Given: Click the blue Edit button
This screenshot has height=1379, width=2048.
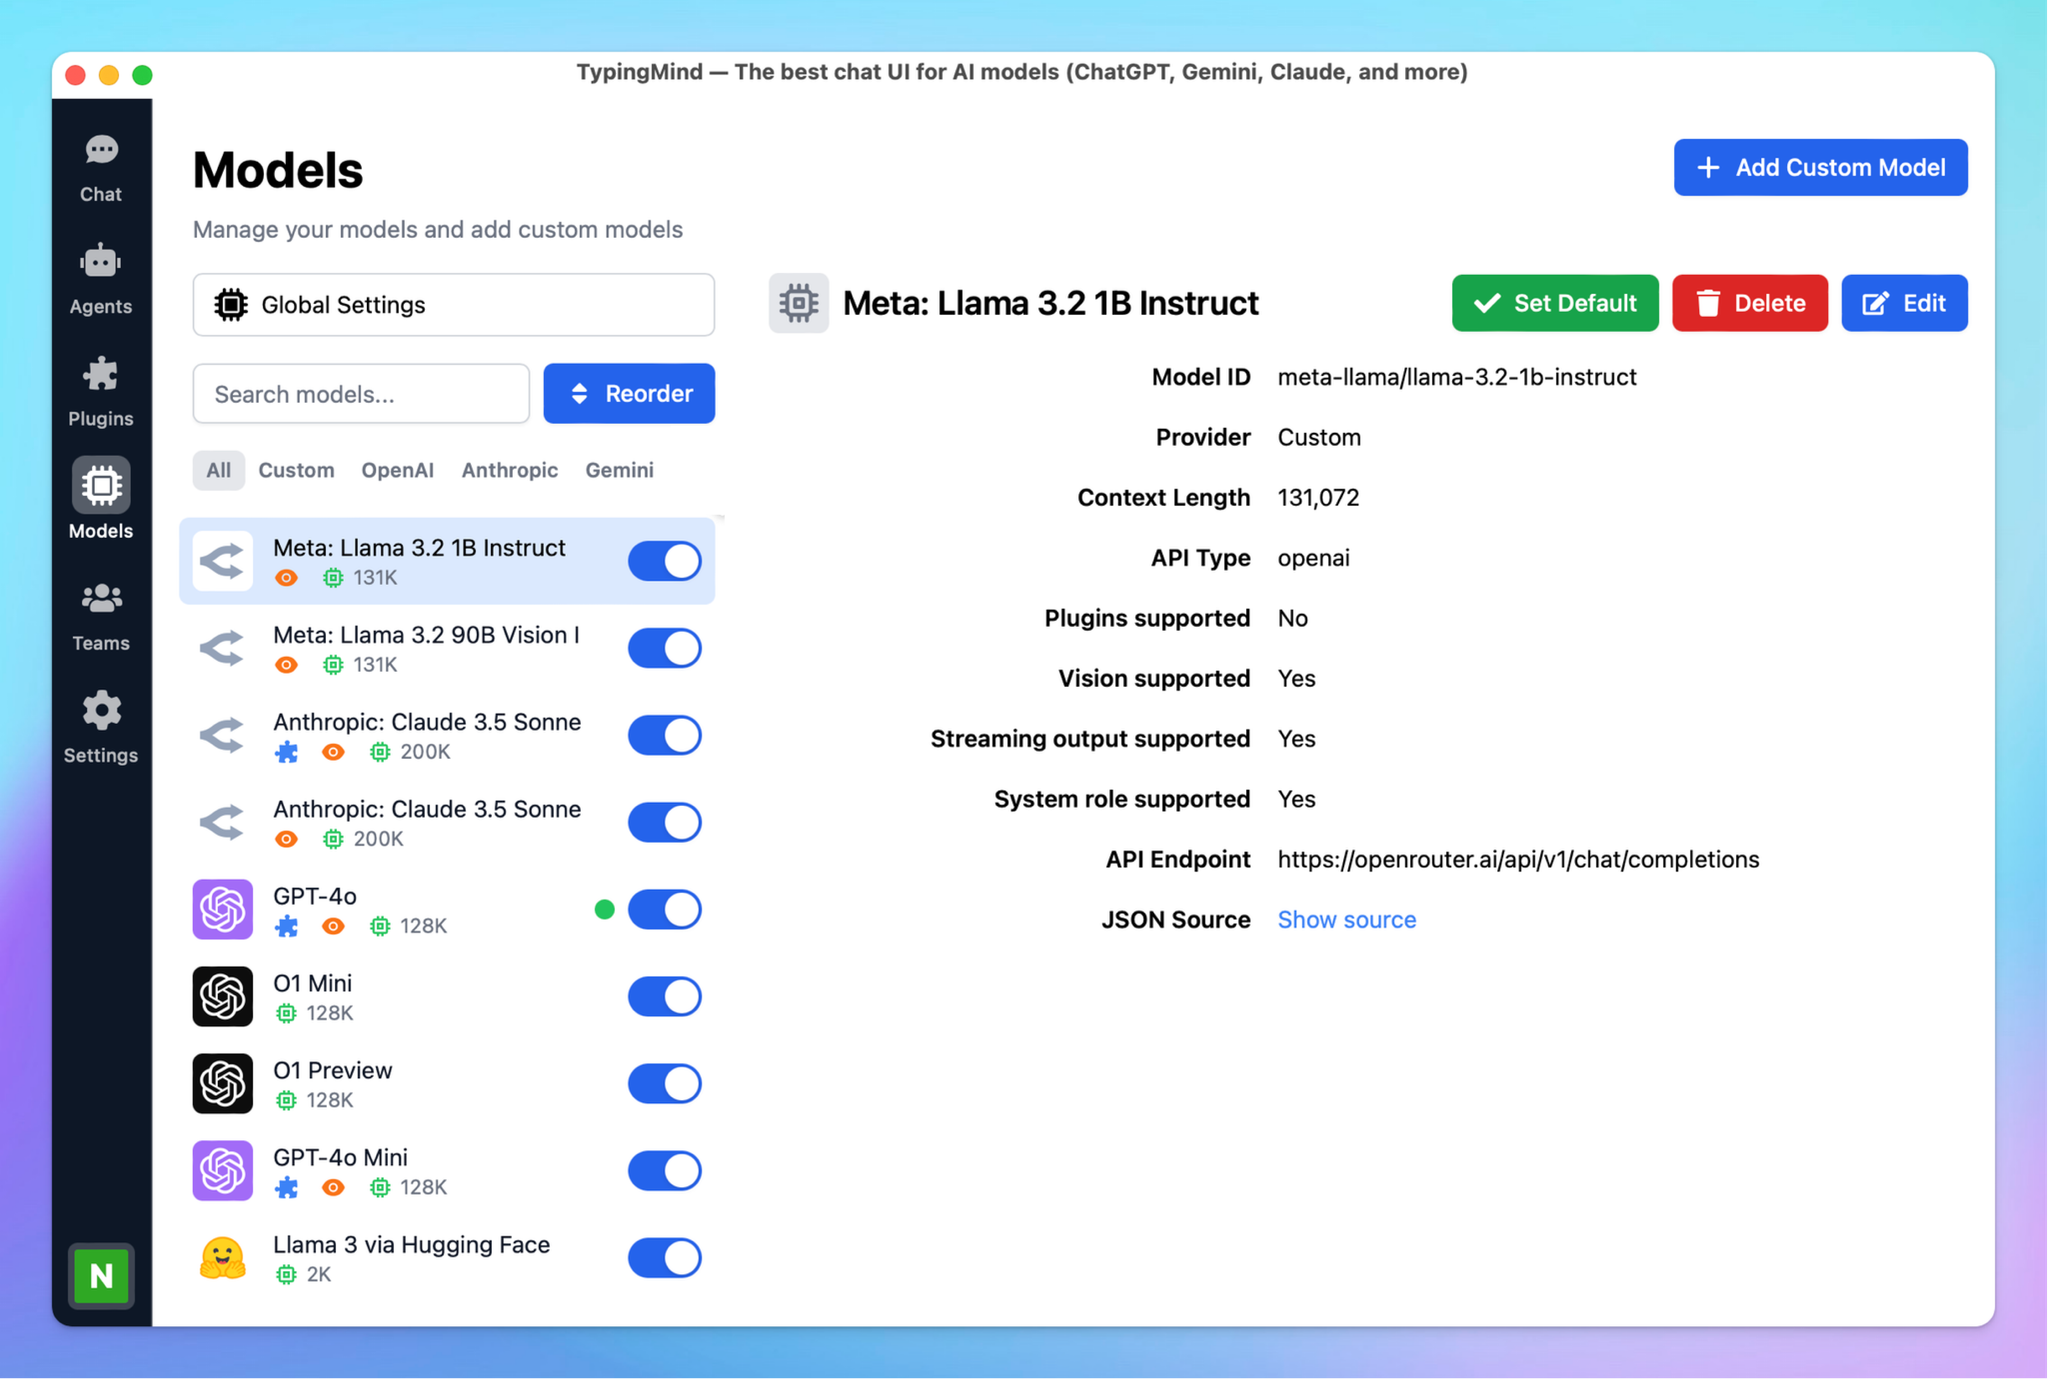Looking at the screenshot, I should click(1904, 303).
